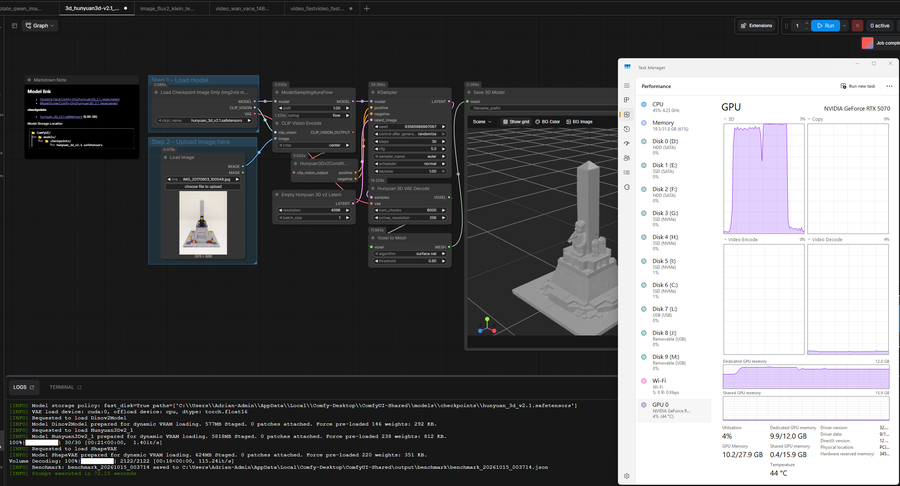Collapse the Markdown Note node
The height and width of the screenshot is (486, 900).
pos(29,80)
